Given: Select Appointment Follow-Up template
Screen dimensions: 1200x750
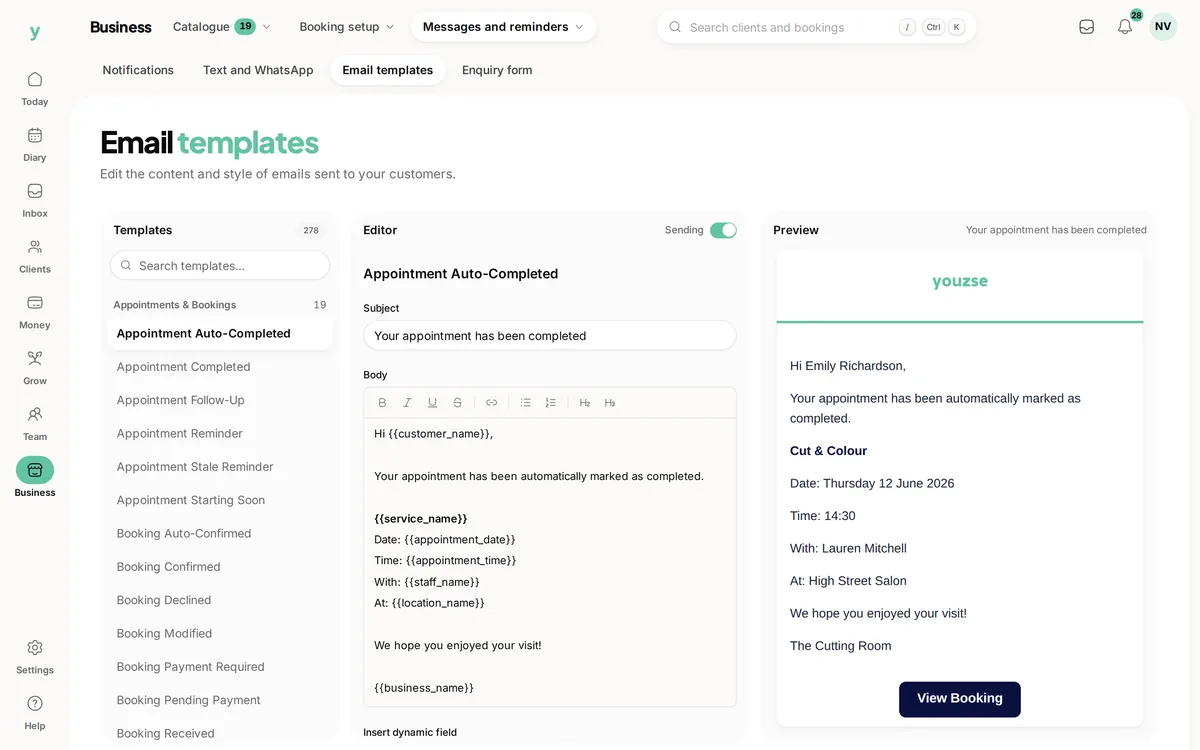Looking at the screenshot, I should 220,400.
